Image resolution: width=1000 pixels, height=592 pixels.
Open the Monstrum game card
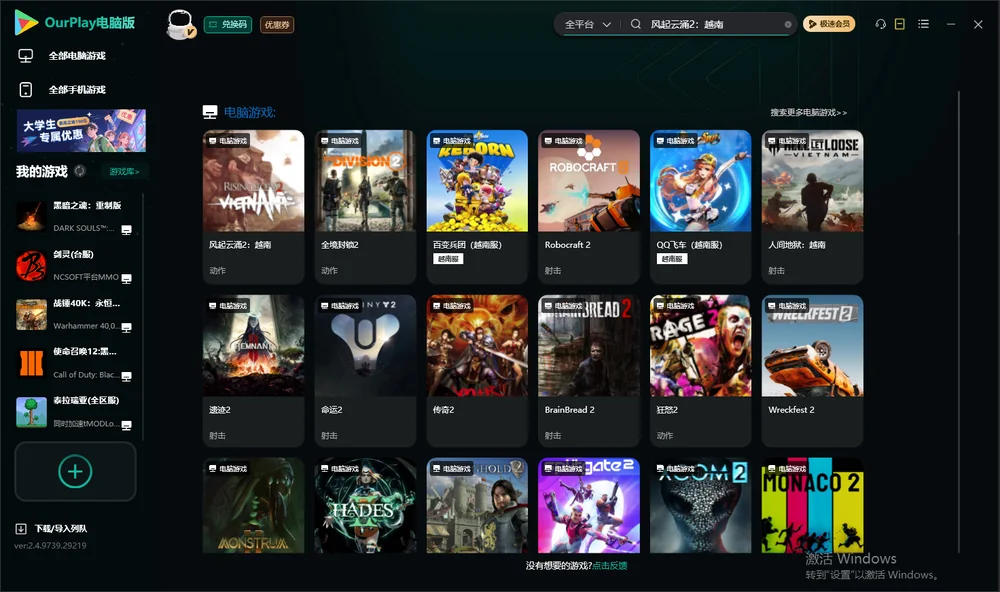tap(253, 505)
